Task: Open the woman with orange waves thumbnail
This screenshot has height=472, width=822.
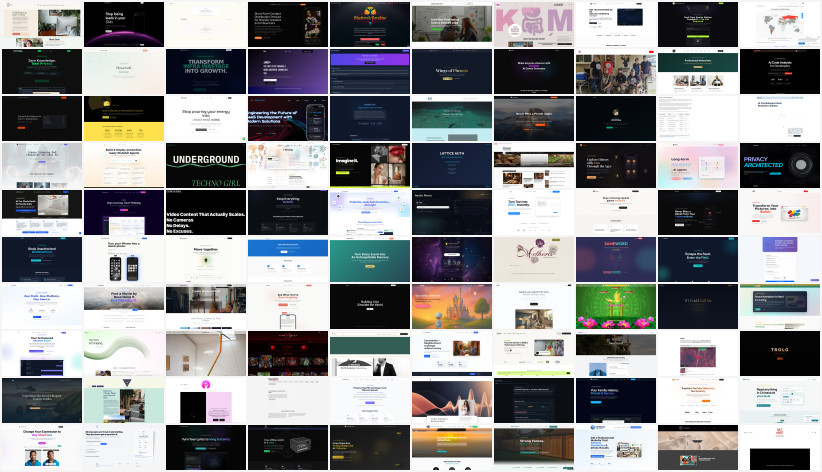Action: point(452,401)
